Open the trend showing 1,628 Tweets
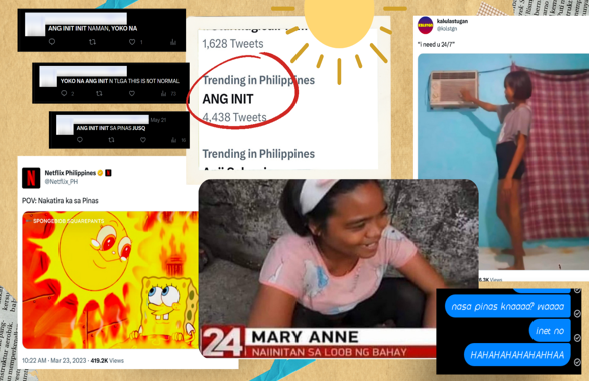This screenshot has width=589, height=381. point(233,44)
